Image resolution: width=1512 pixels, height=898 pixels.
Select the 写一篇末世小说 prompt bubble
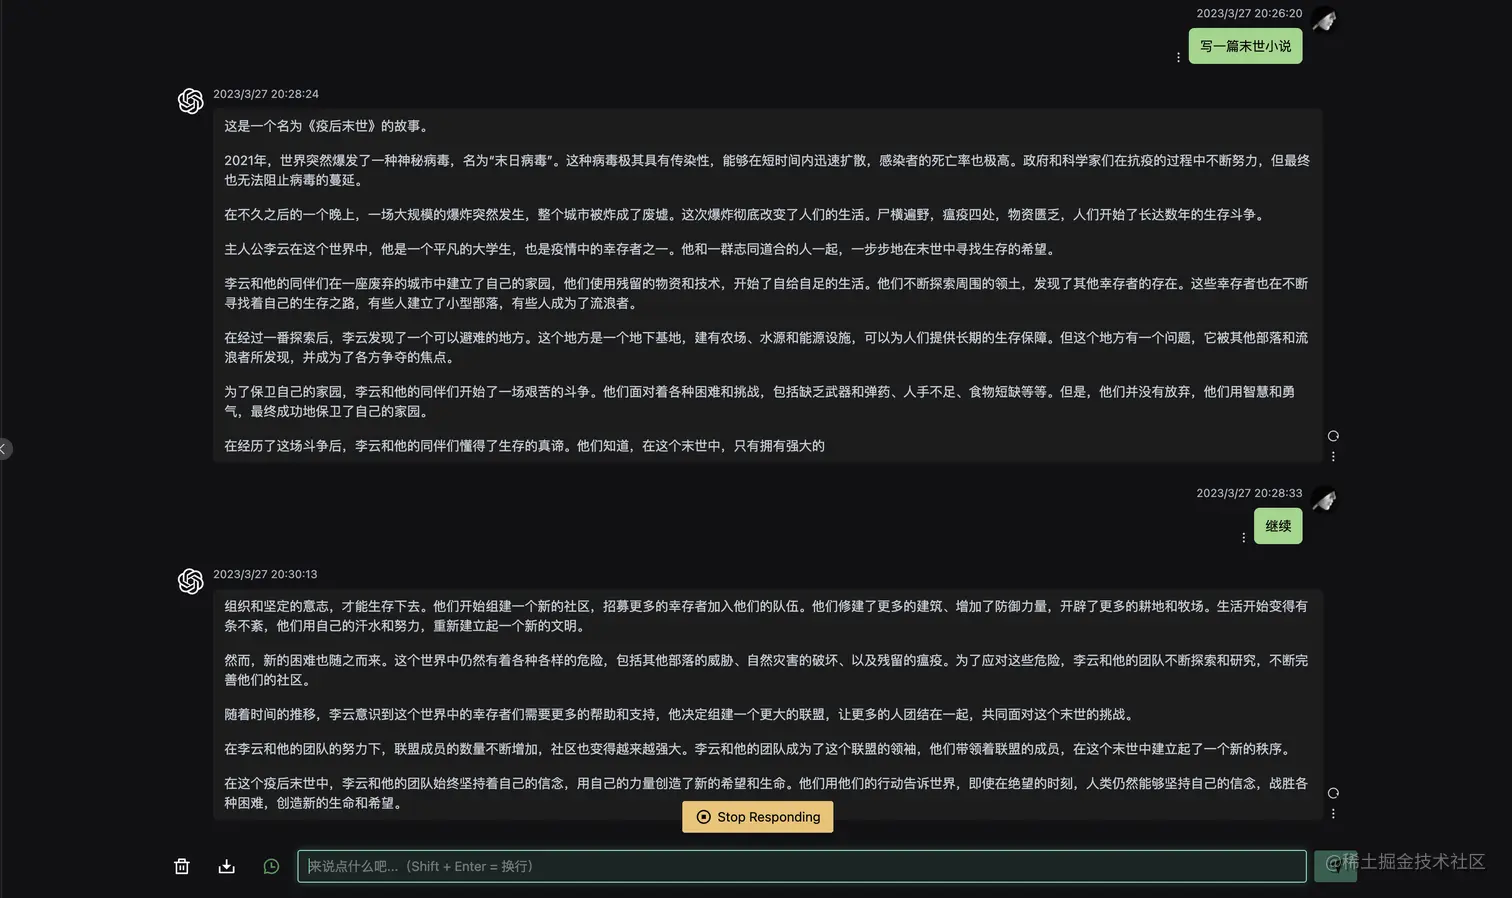pyautogui.click(x=1245, y=46)
